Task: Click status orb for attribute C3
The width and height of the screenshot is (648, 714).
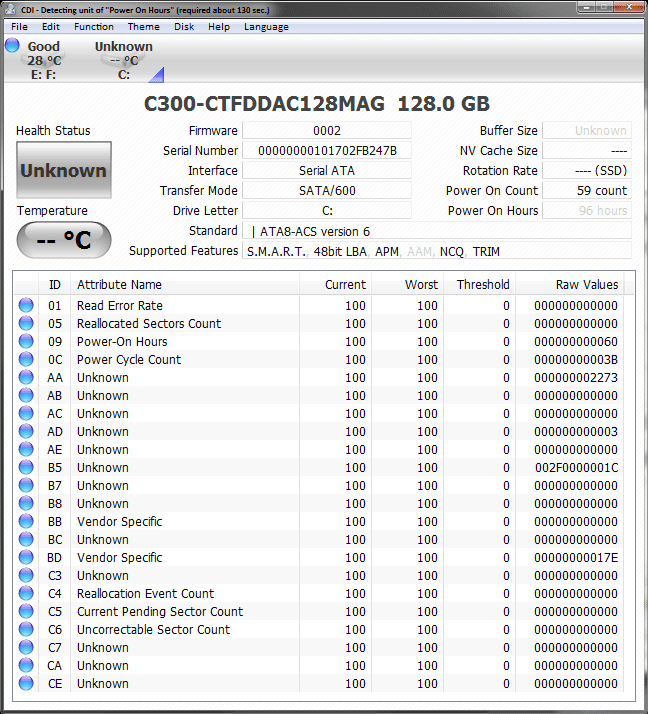Action: [x=26, y=575]
